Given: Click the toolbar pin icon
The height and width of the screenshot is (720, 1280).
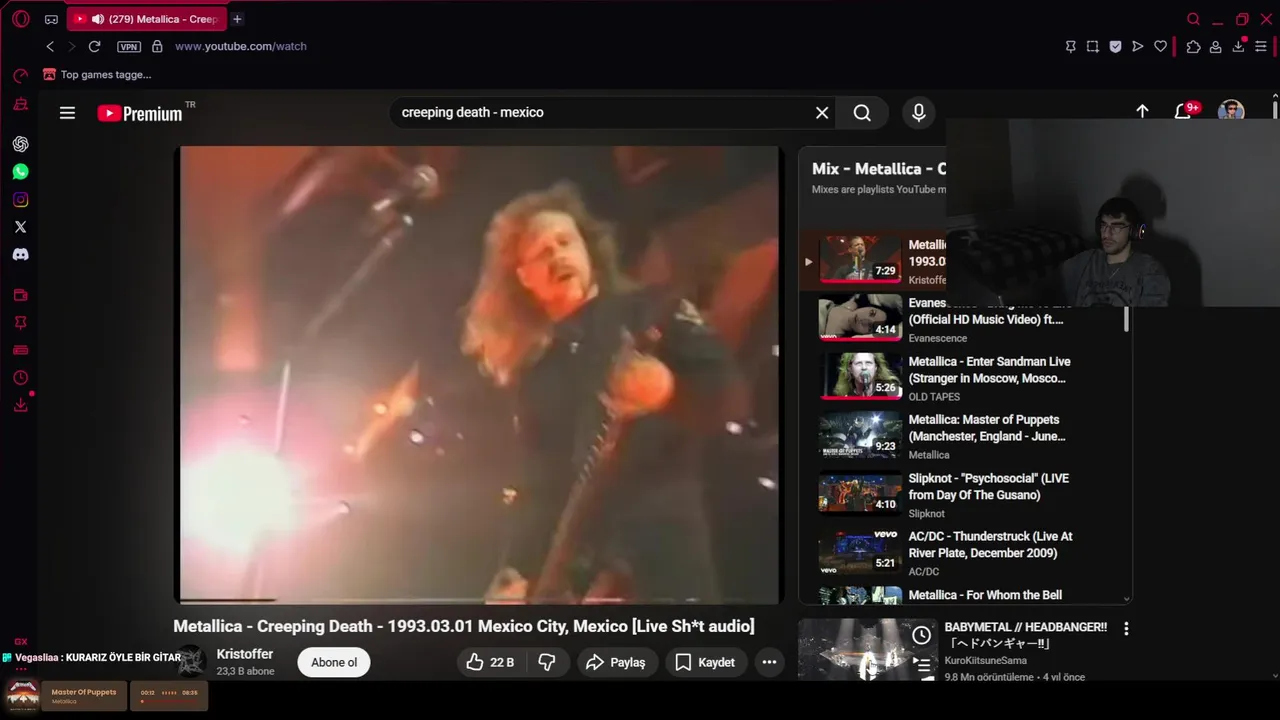Looking at the screenshot, I should (x=1070, y=46).
